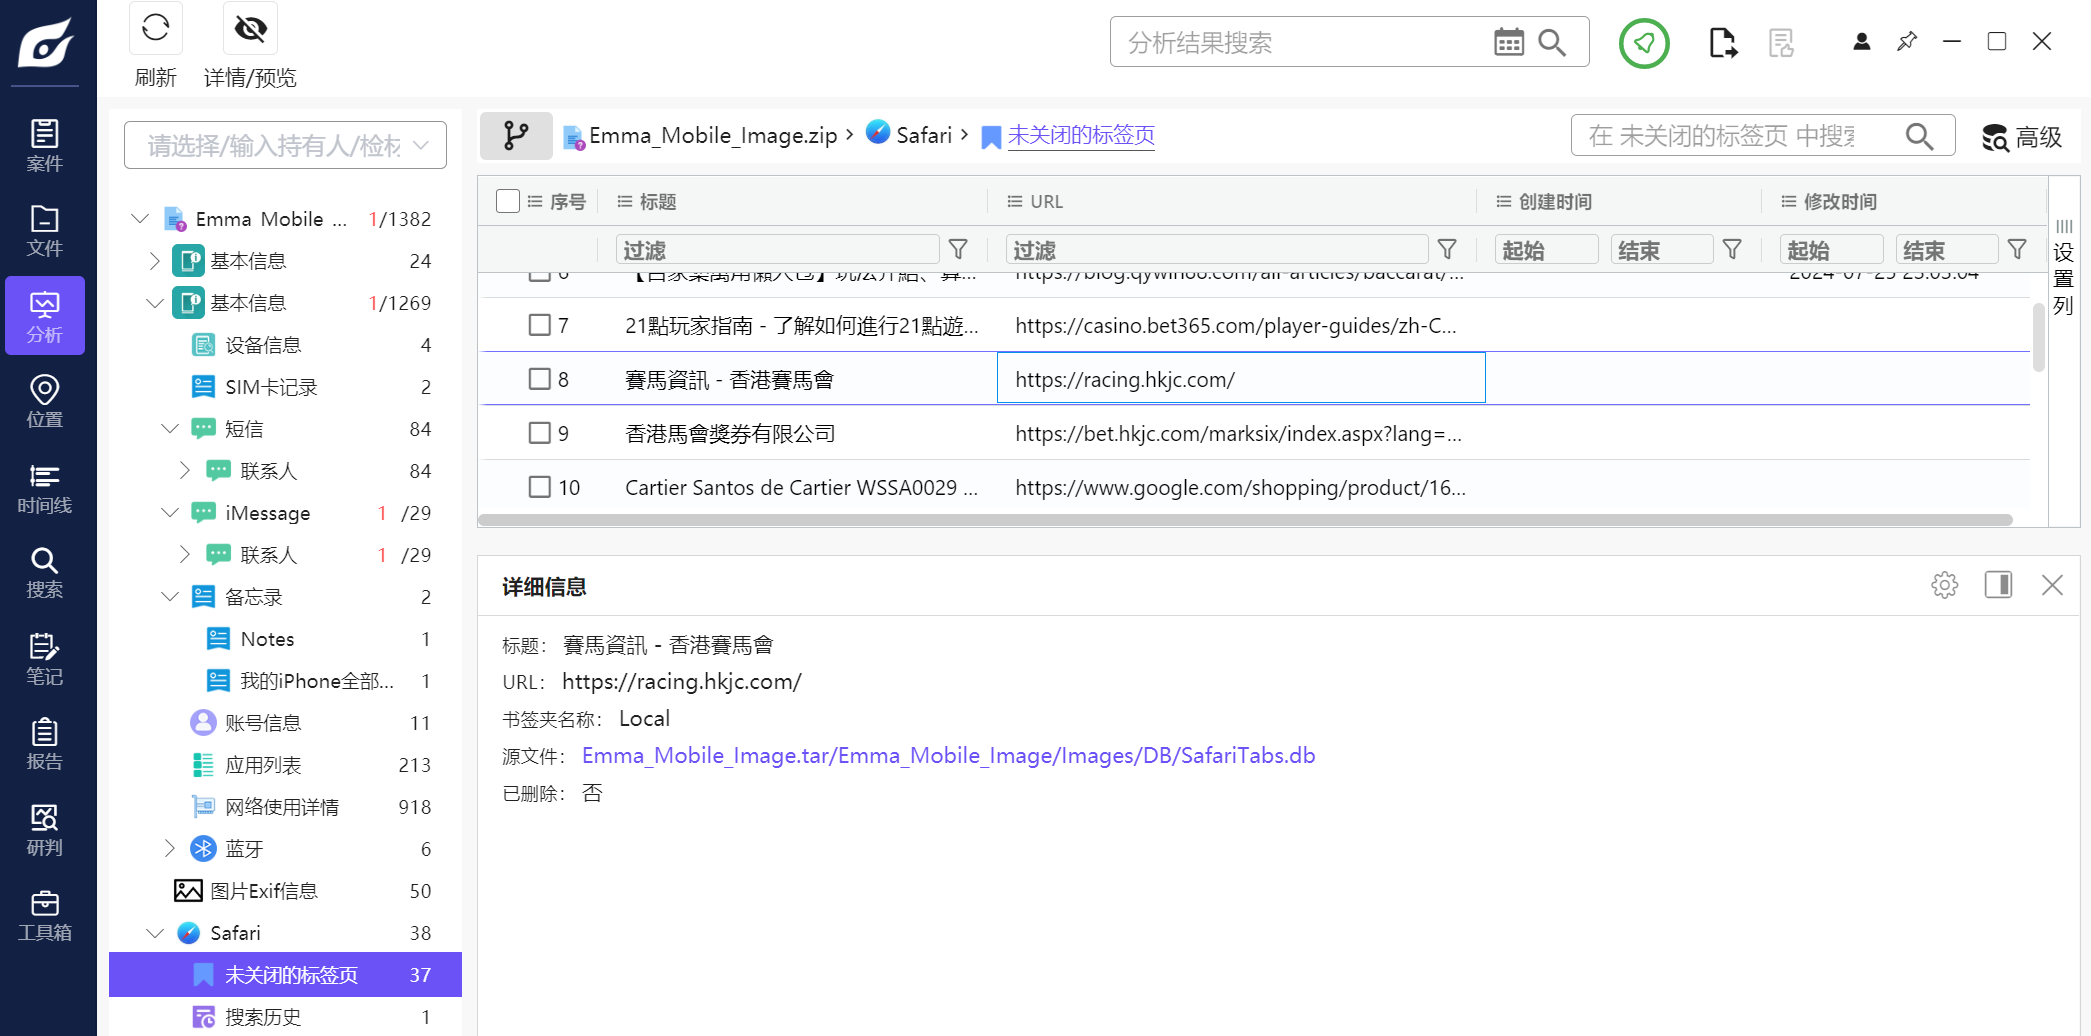Select SIM卡记录 in the tree

271,387
